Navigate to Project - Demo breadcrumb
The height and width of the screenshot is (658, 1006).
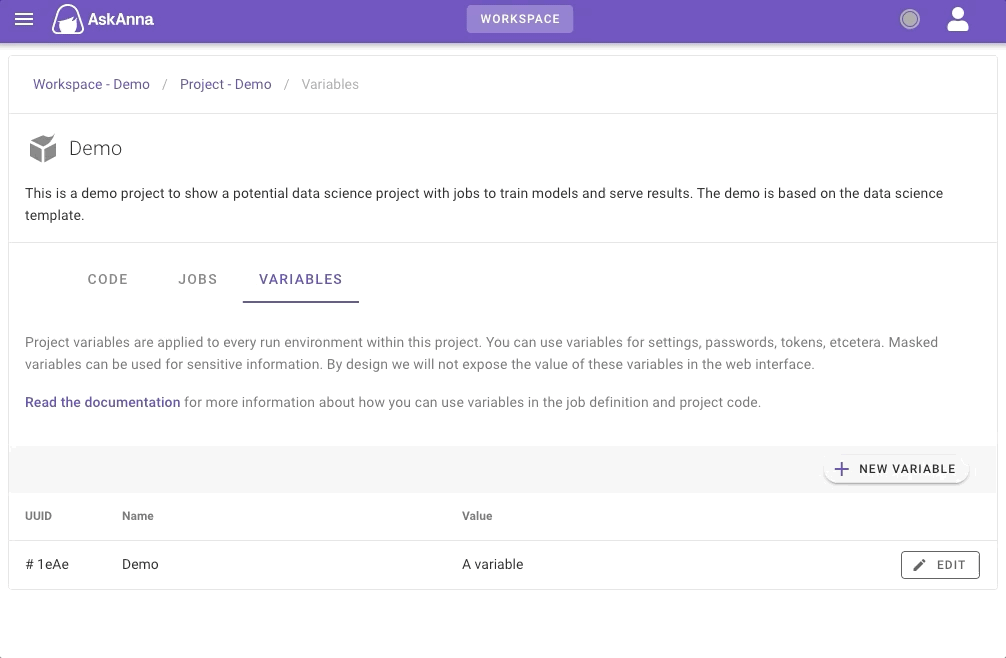225,84
